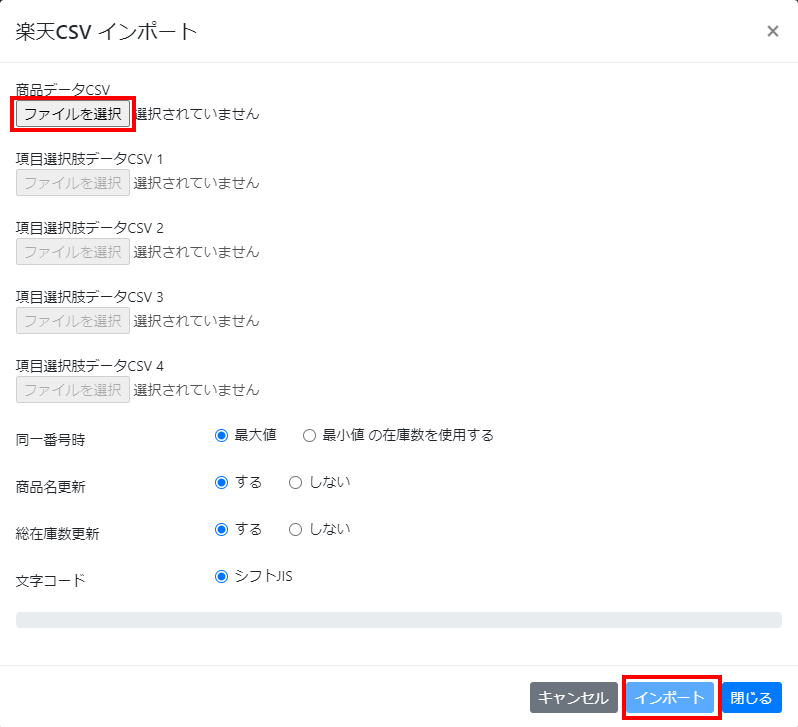
Task: Click 選択されていません next to 商品データCSV
Action: click(x=197, y=114)
